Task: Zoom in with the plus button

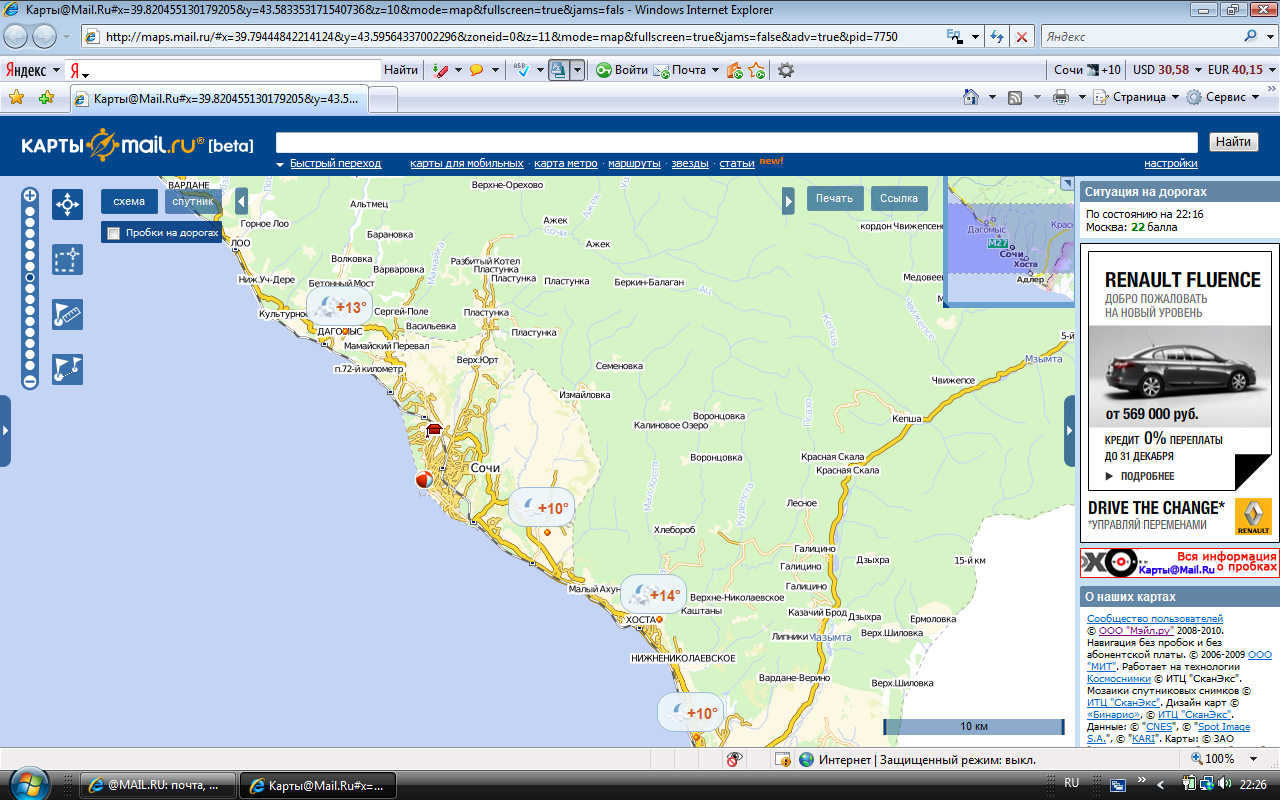Action: click(30, 195)
